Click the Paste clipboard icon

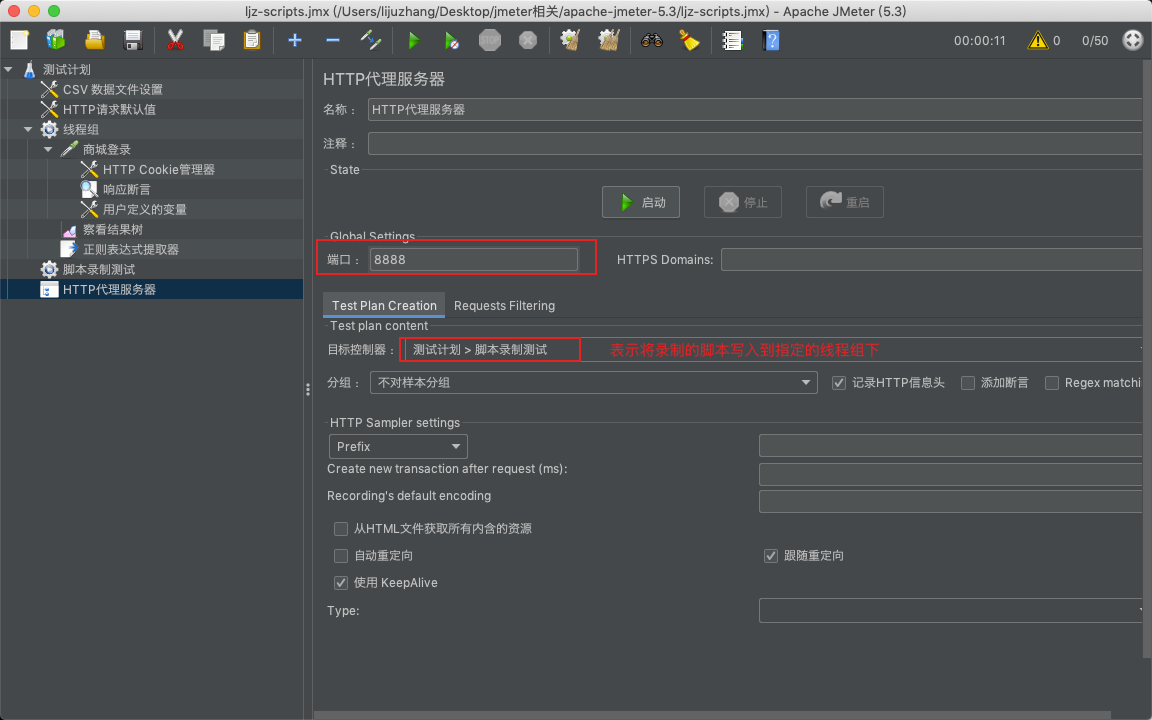252,40
